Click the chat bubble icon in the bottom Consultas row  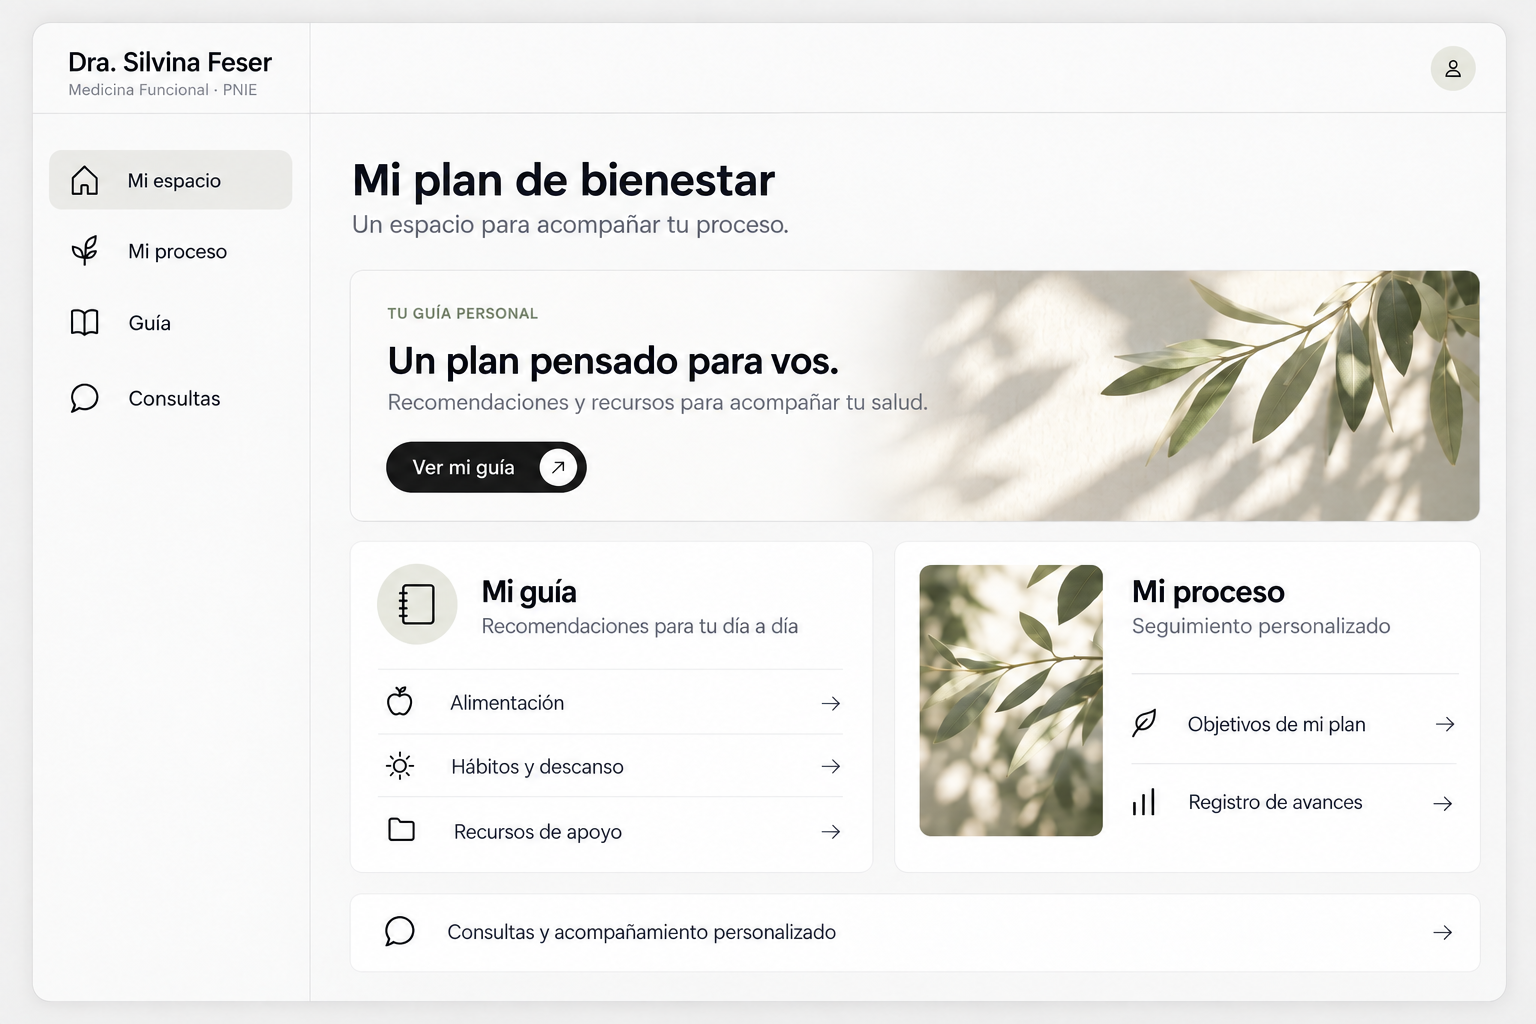coord(400,931)
